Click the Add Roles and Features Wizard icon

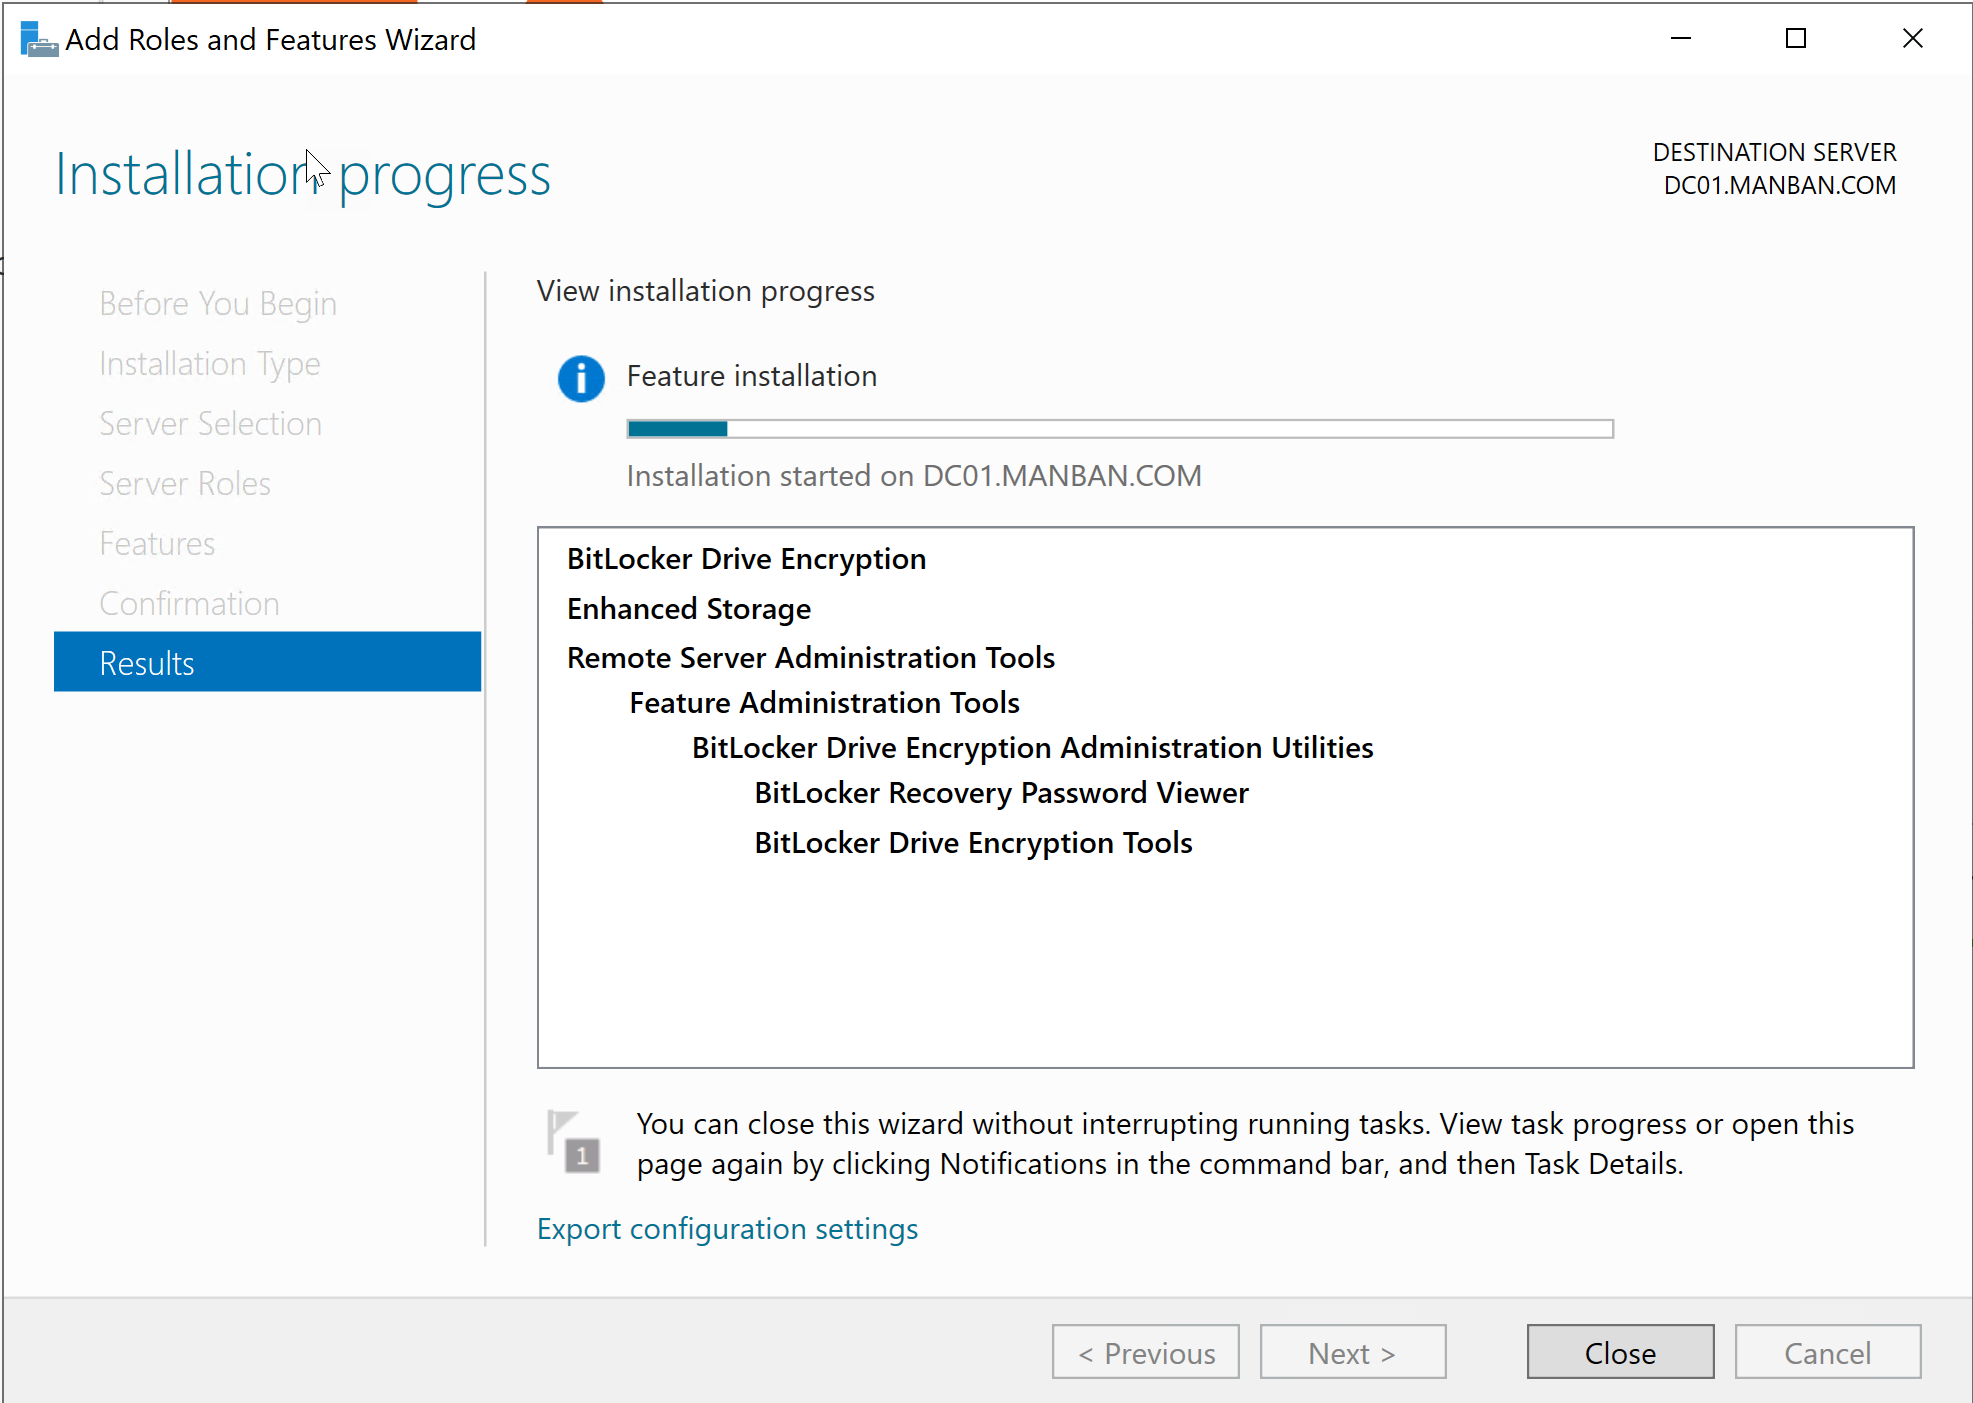(37, 39)
